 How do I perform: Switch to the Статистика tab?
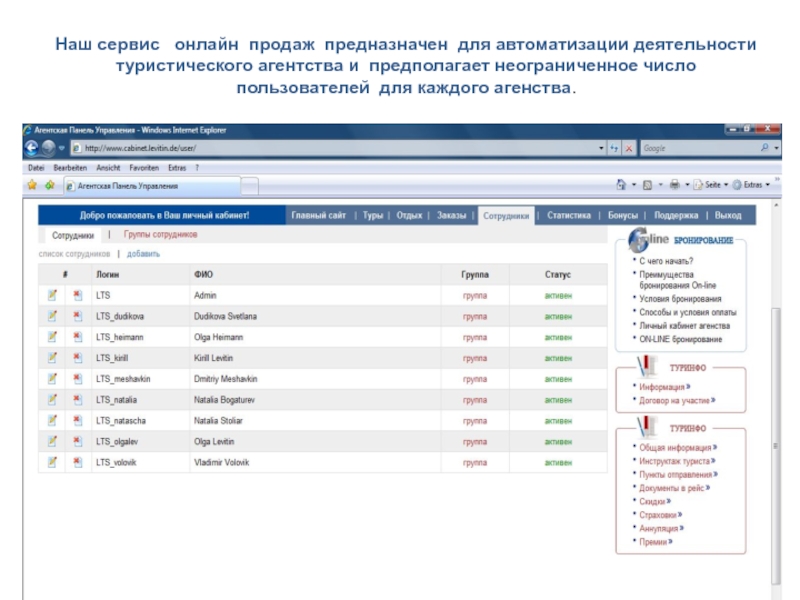(569, 215)
